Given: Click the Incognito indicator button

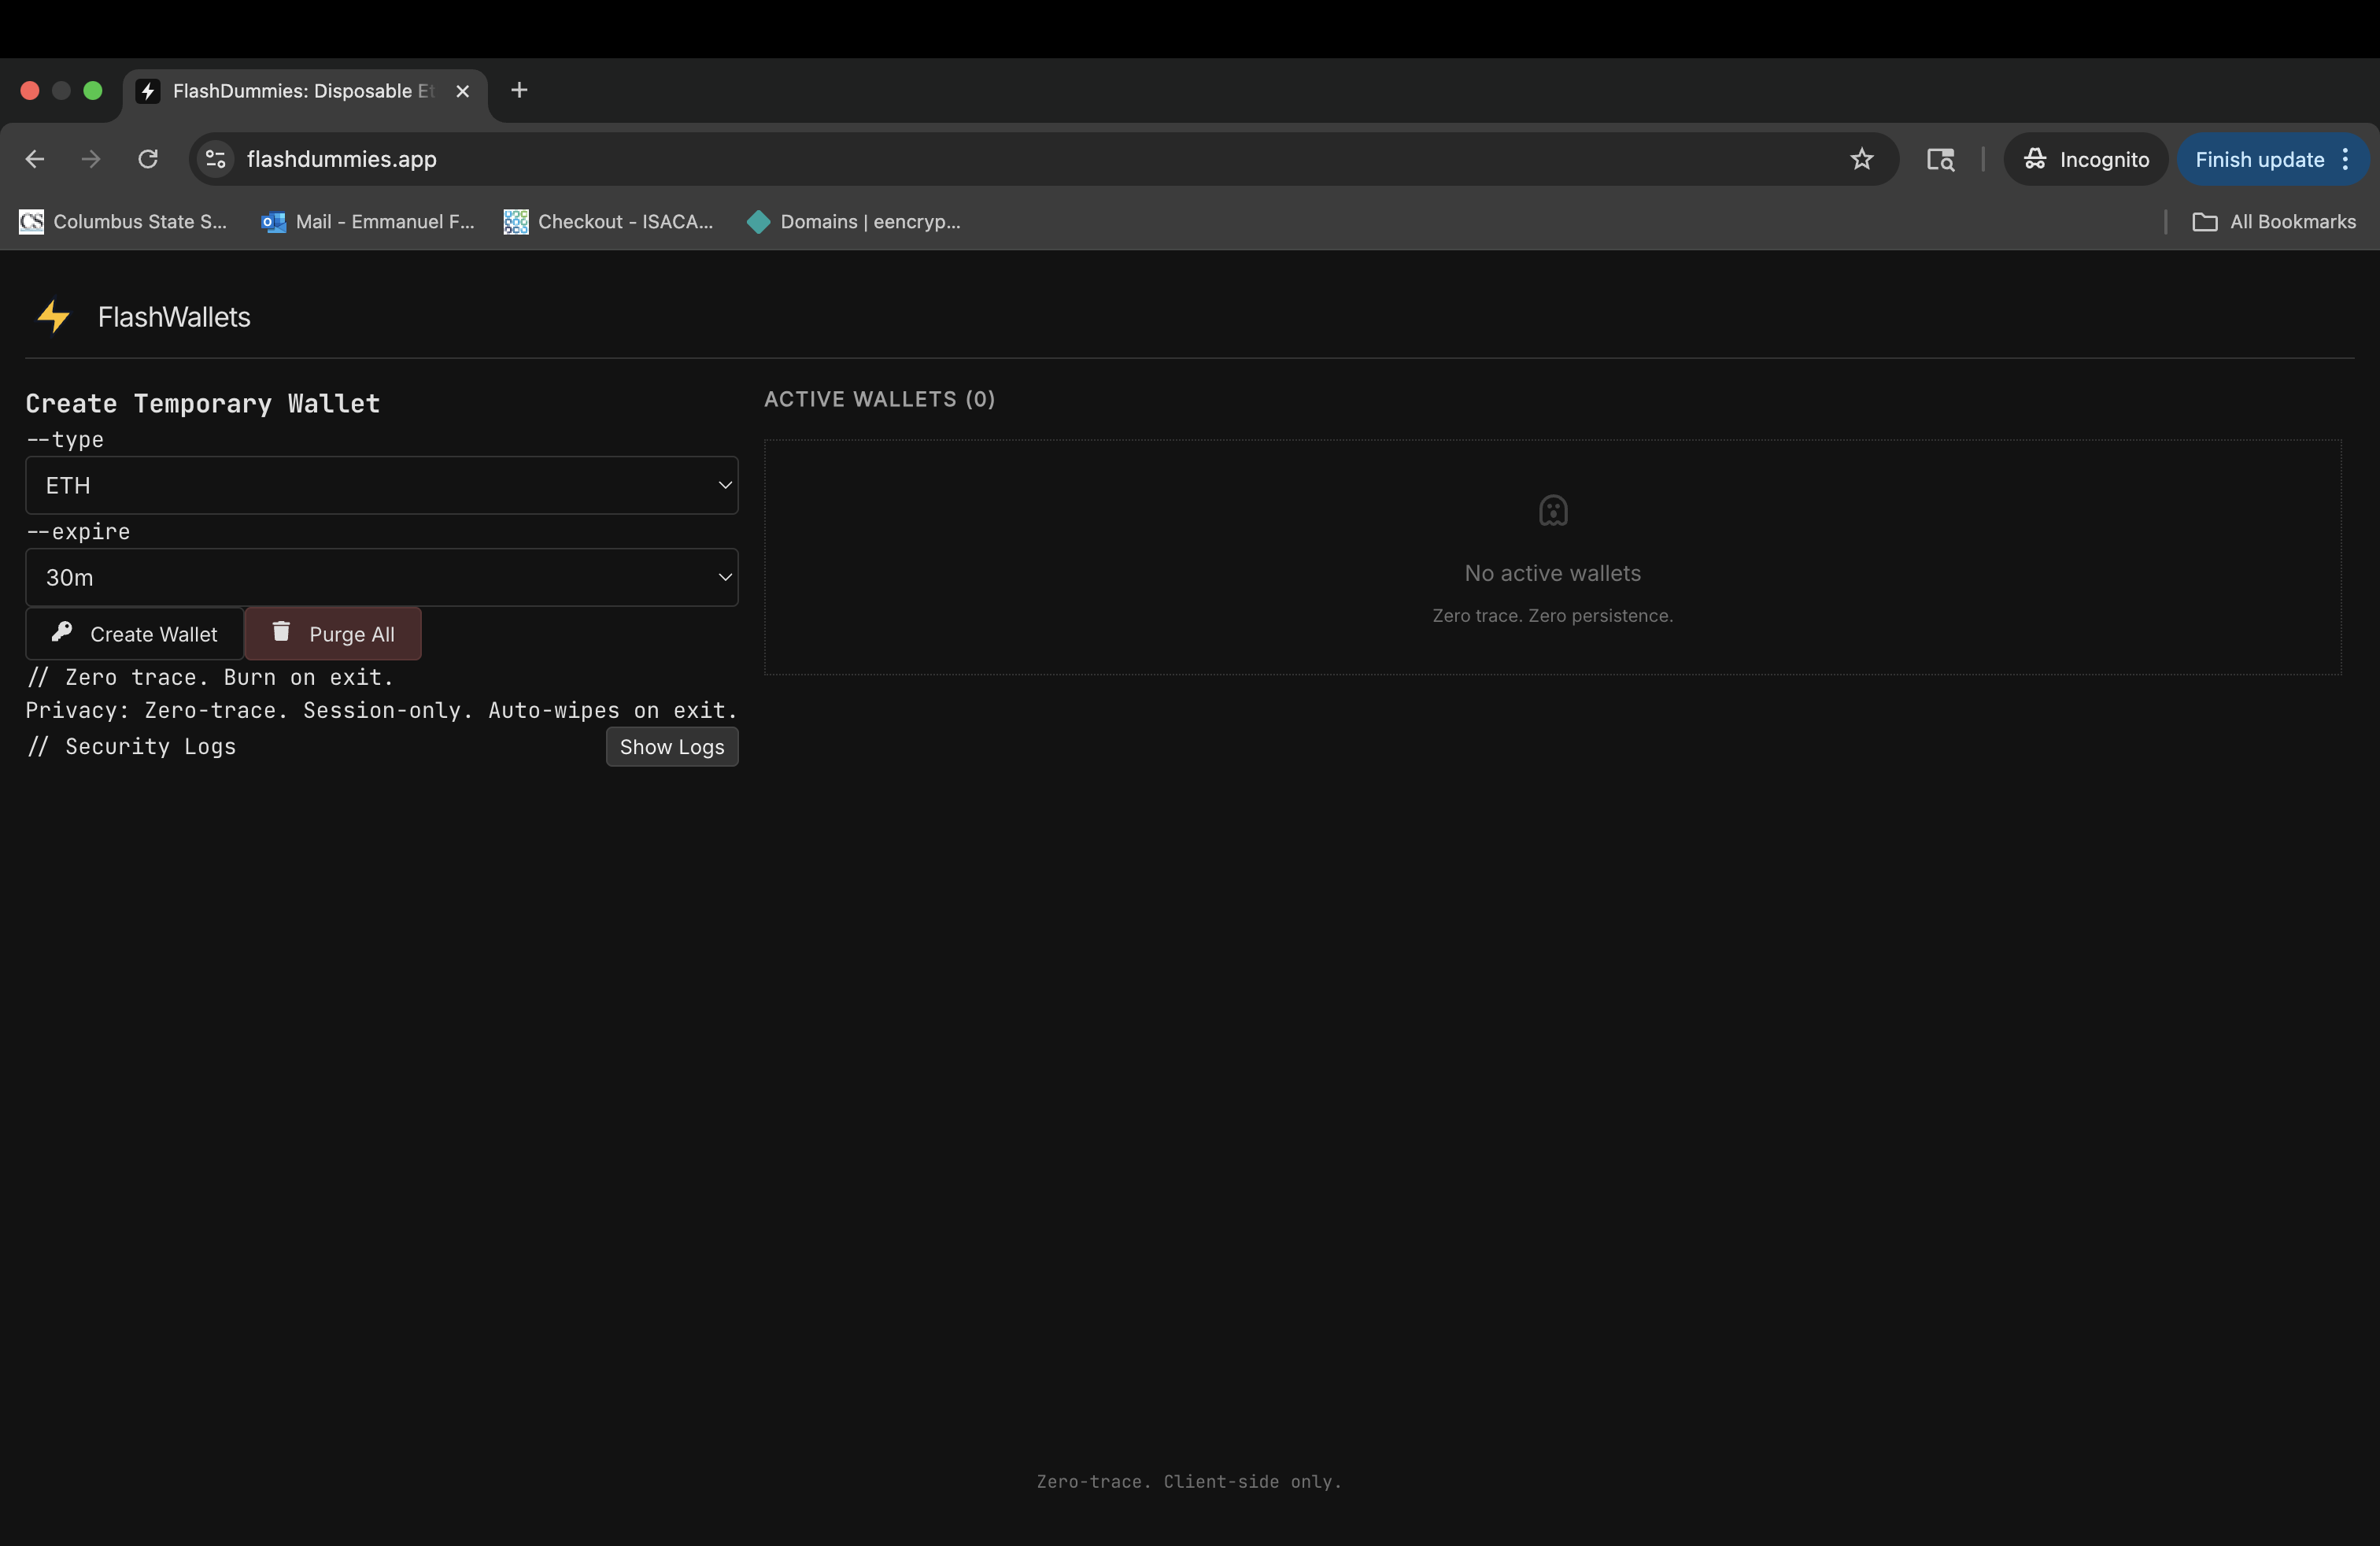Looking at the screenshot, I should [x=2086, y=159].
